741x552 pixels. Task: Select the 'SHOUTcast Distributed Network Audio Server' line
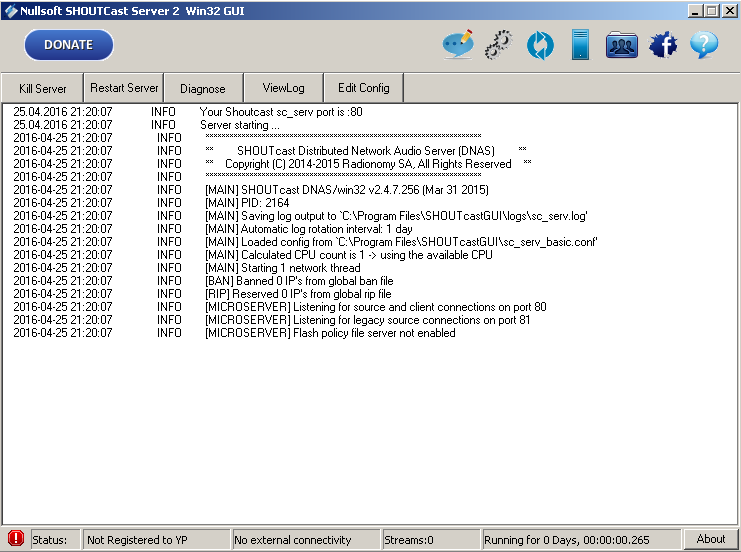point(270,151)
